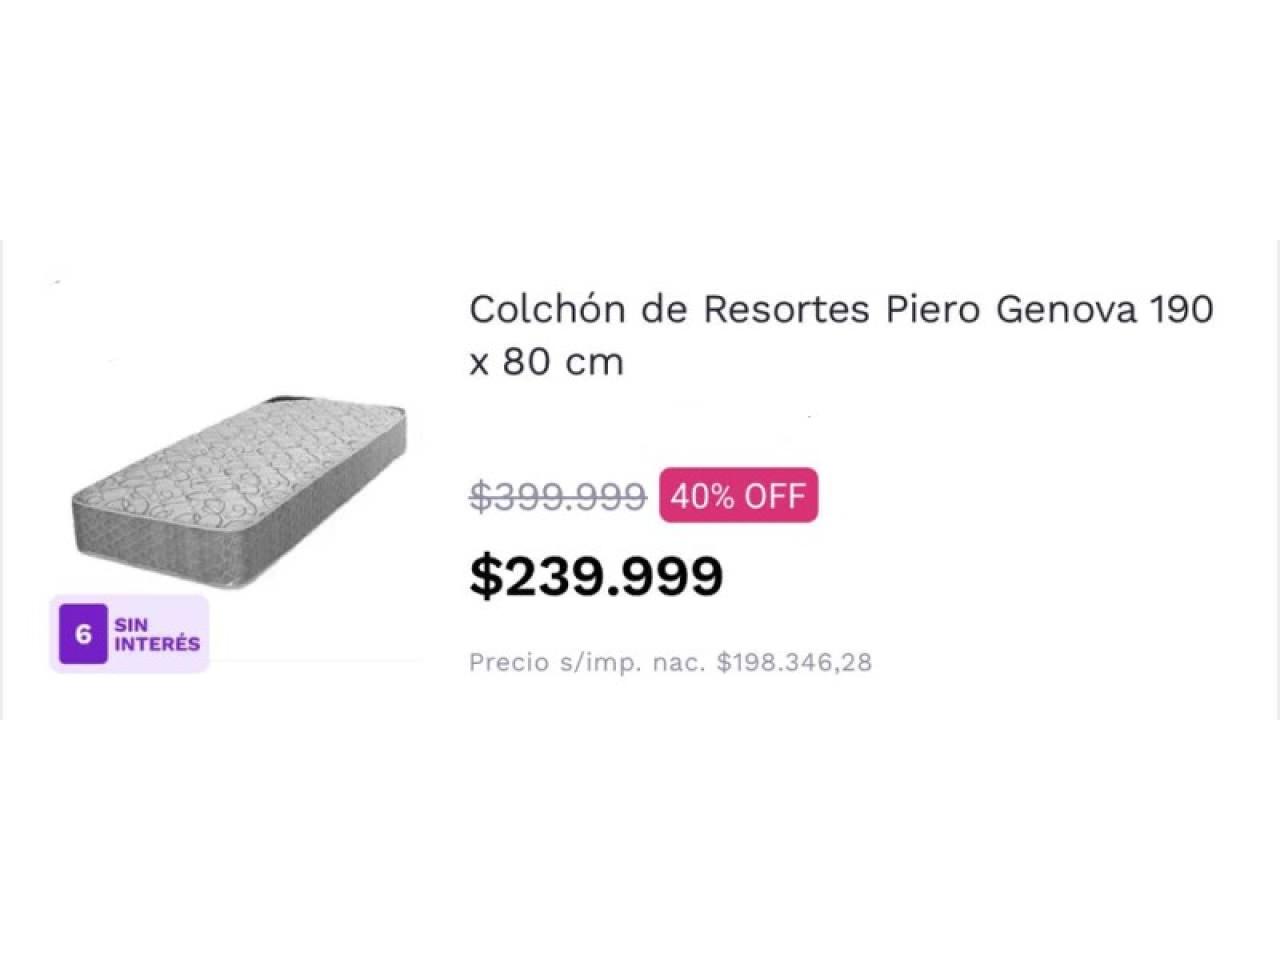Click the word SIN in the installments badge
The height and width of the screenshot is (960, 1280).
coord(131,625)
